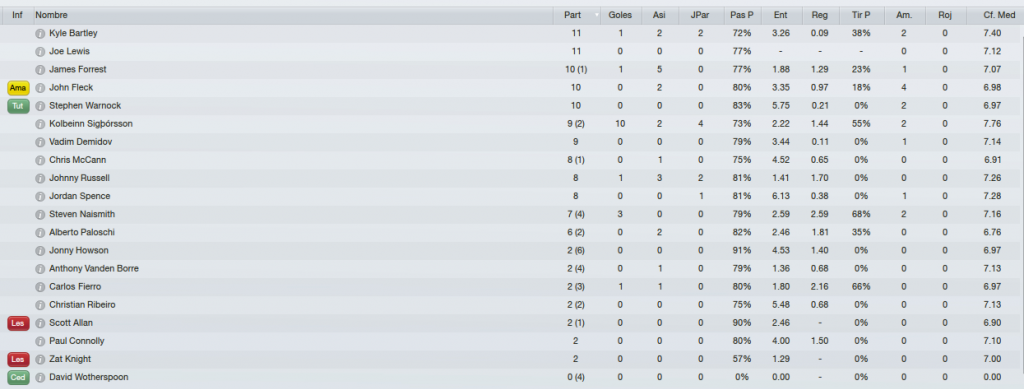This screenshot has height=389, width=1024.
Task: Open info icon beside Jonny Howson
Action: click(x=40, y=251)
